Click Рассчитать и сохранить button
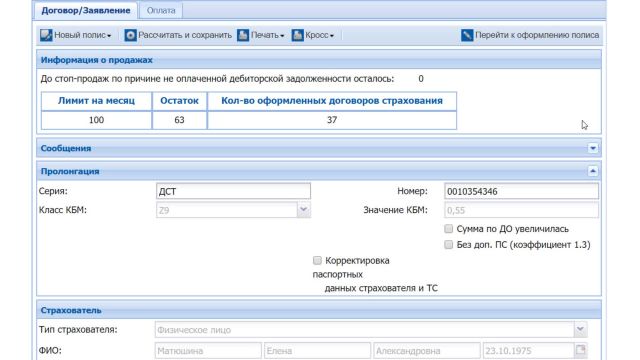 click(x=178, y=35)
